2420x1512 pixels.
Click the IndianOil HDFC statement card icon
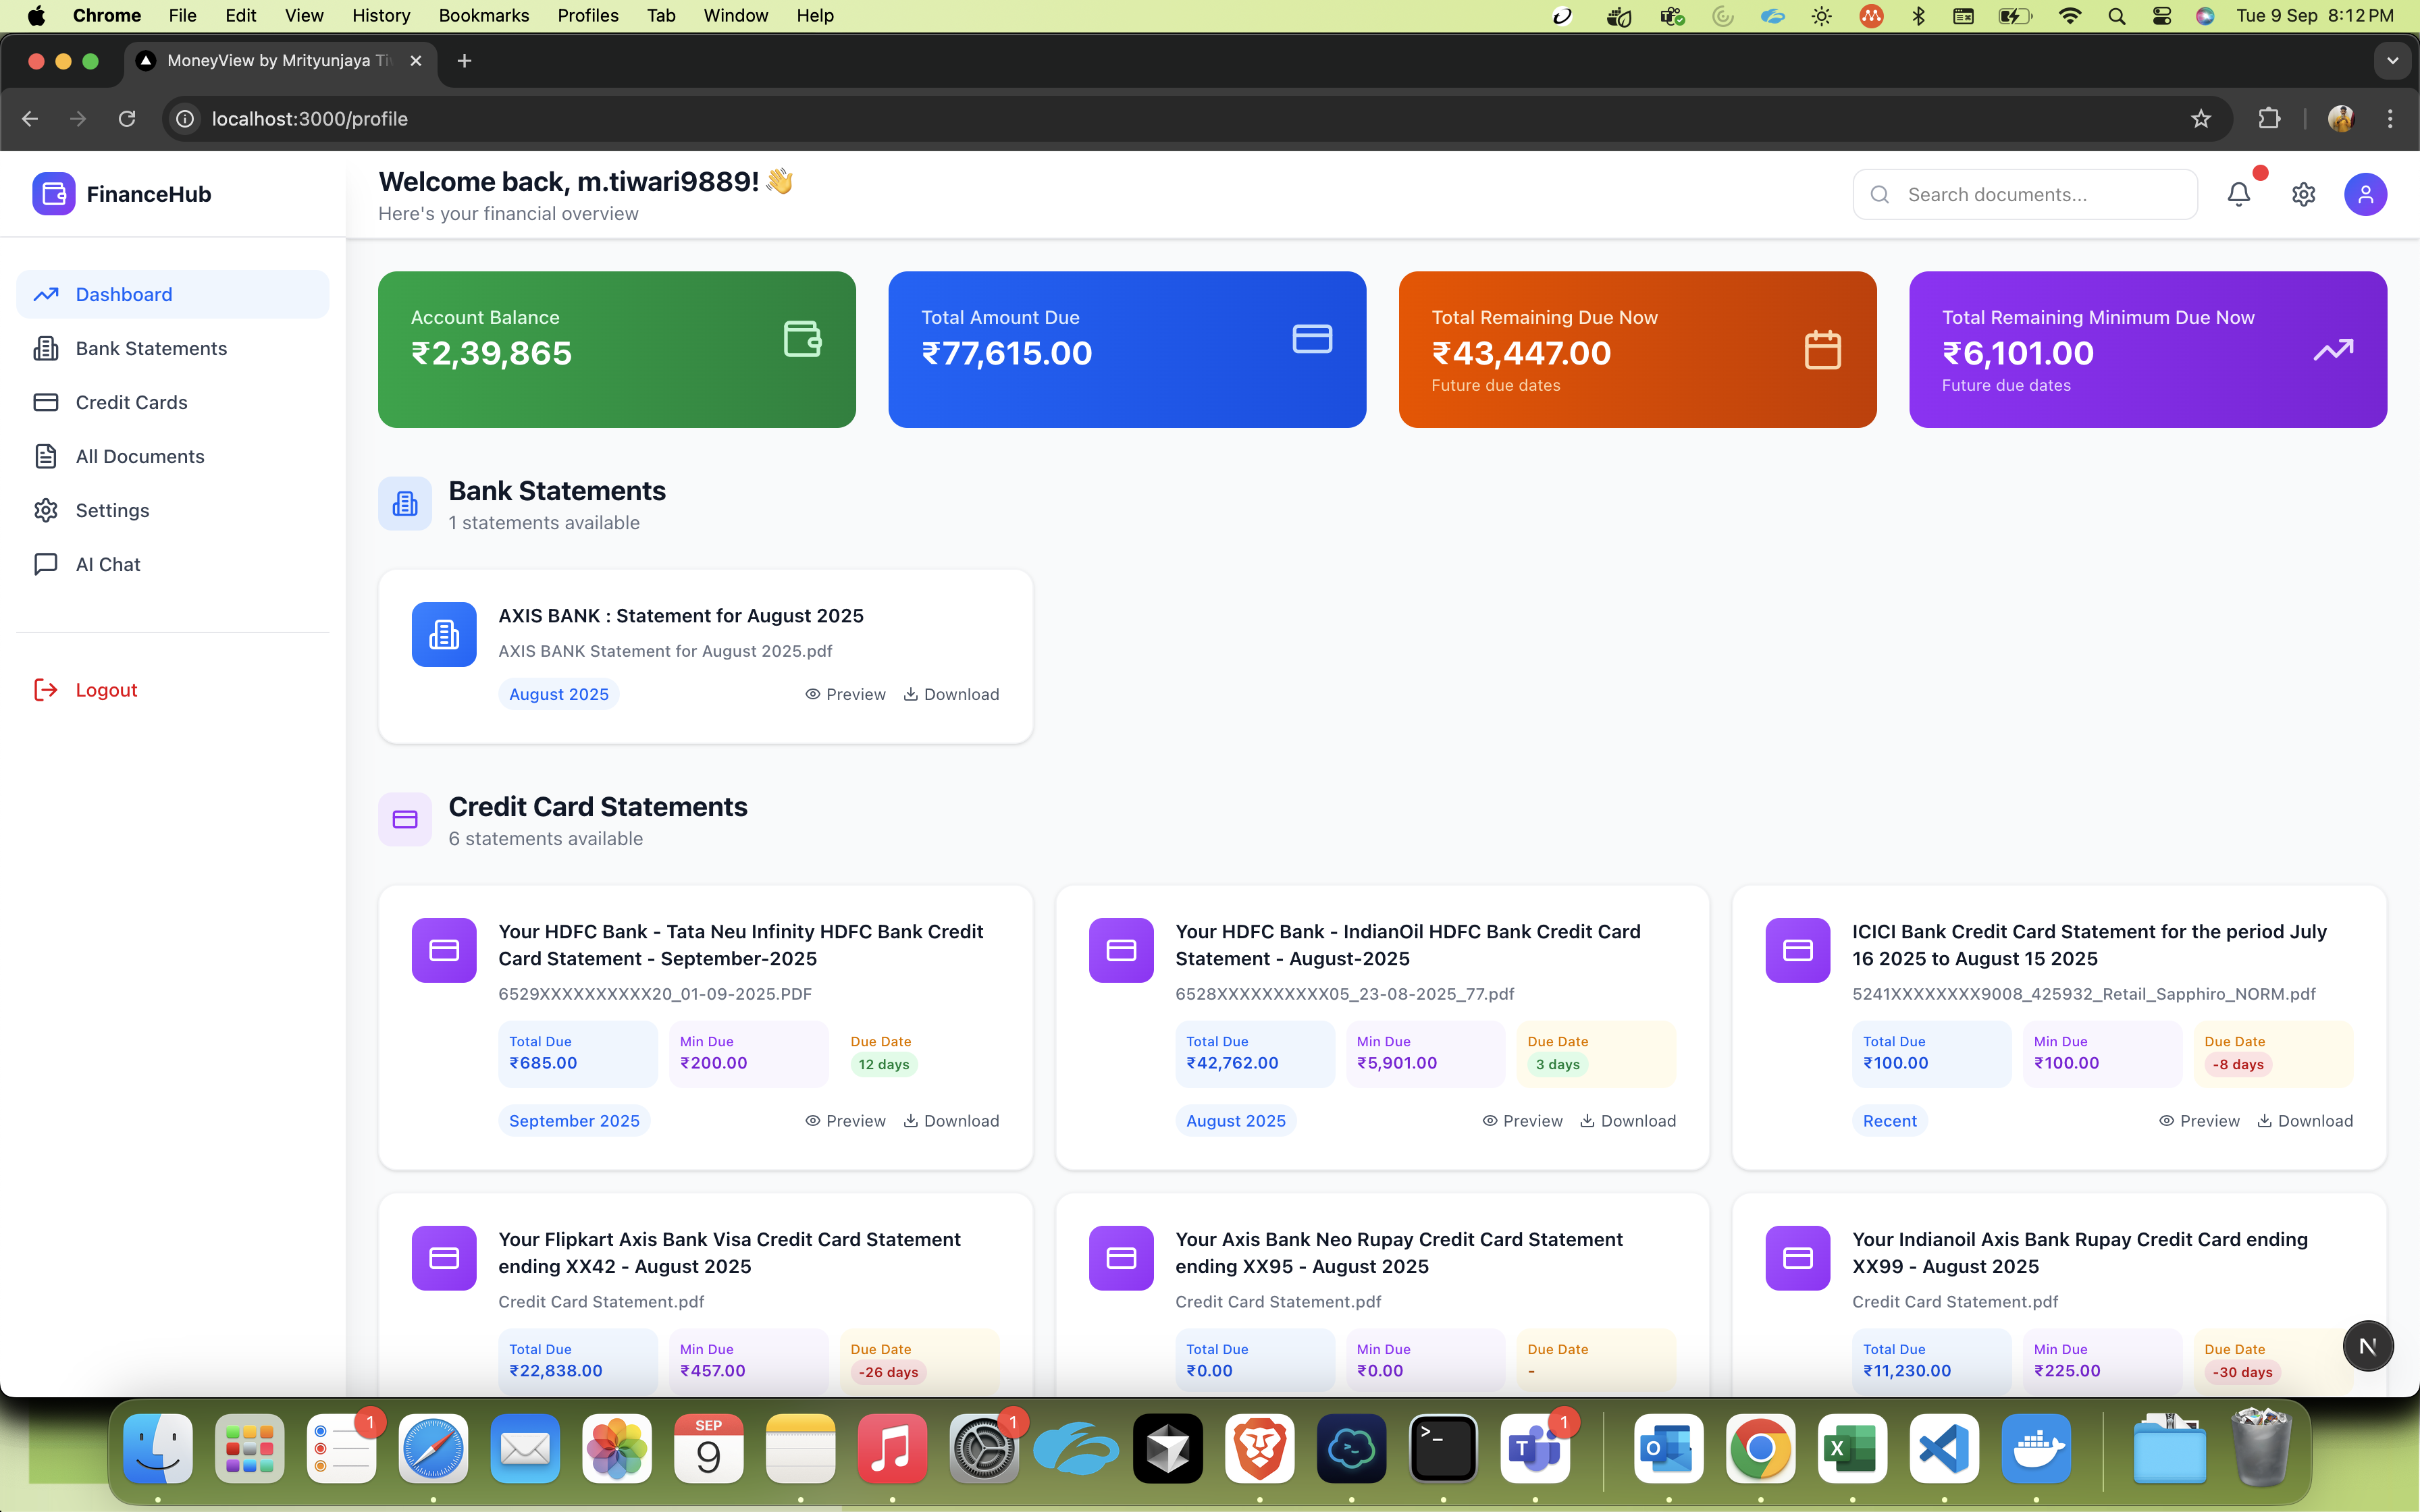[x=1121, y=950]
